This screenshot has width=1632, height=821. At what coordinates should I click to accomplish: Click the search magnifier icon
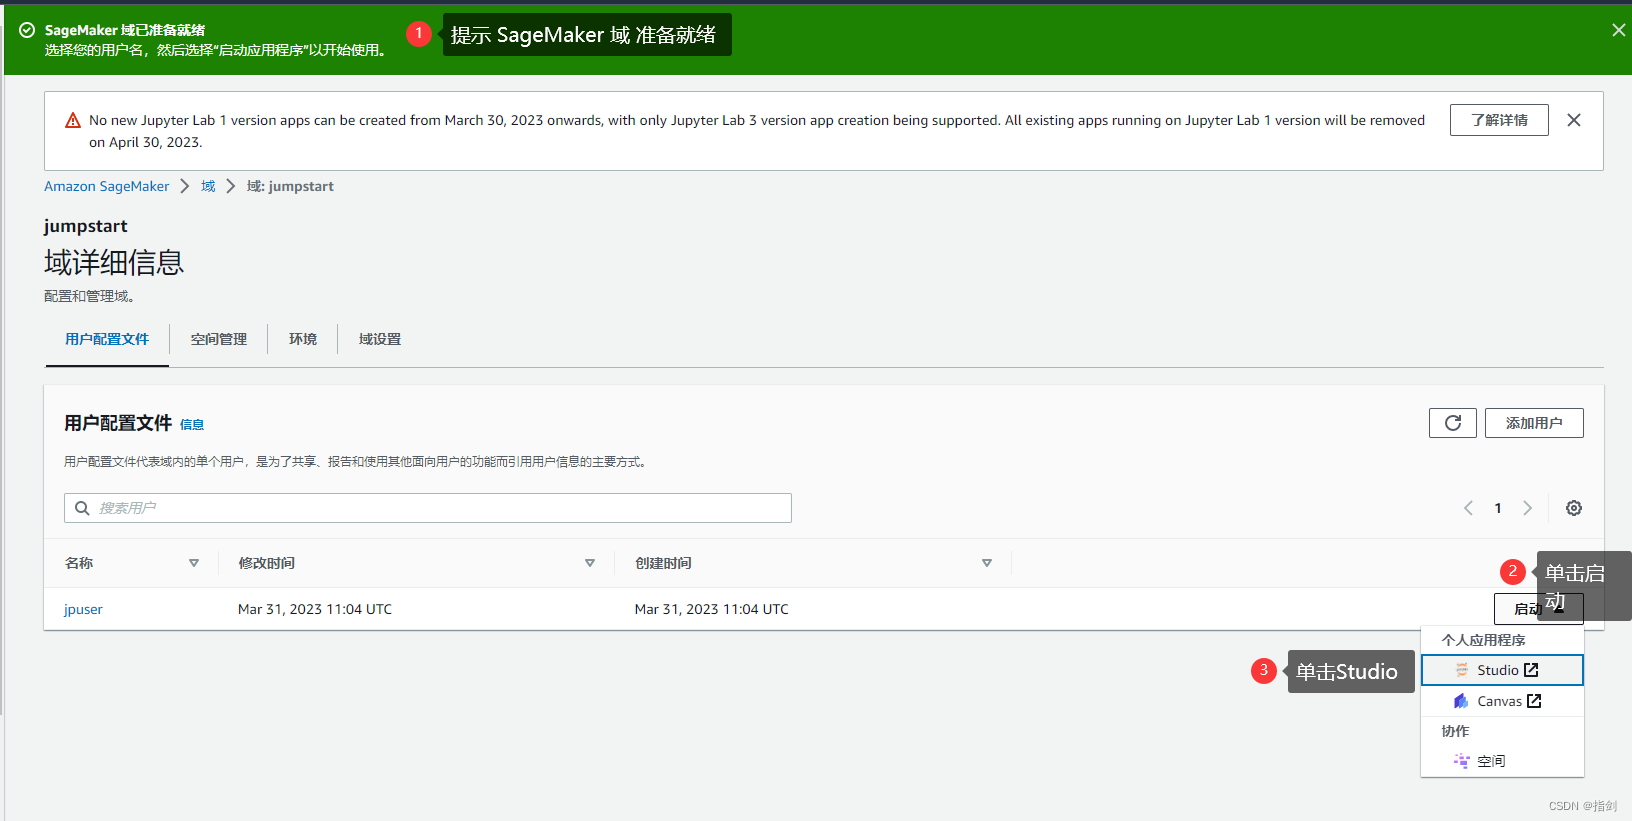pos(82,508)
